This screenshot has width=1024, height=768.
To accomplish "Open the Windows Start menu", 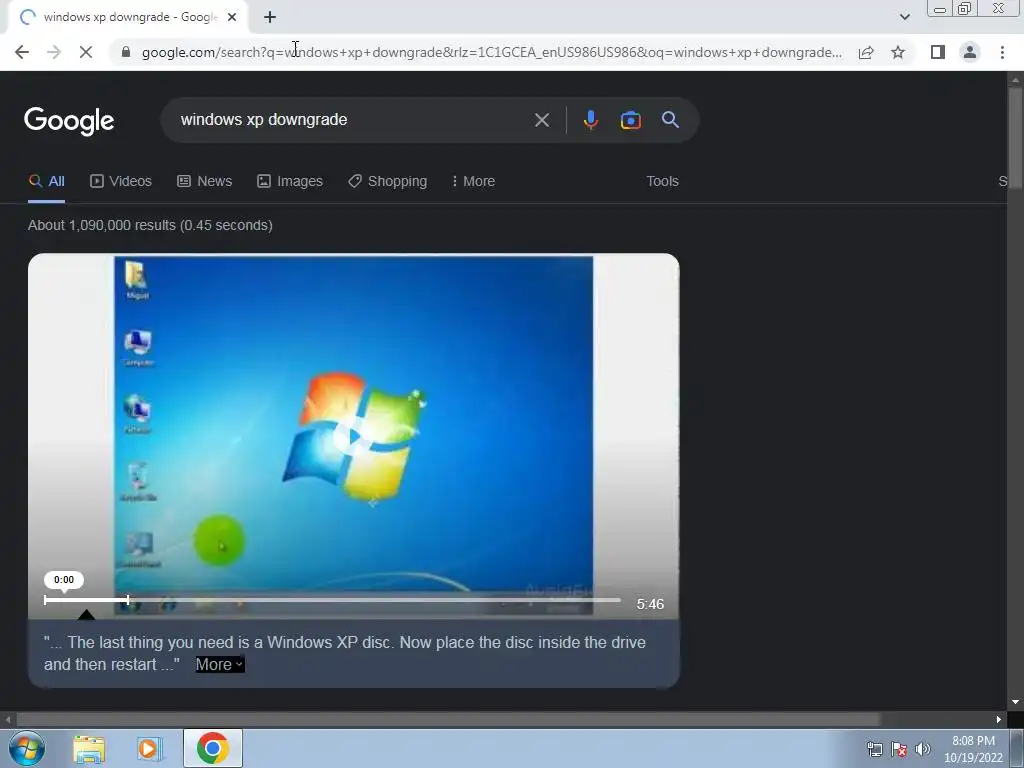I will [26, 748].
